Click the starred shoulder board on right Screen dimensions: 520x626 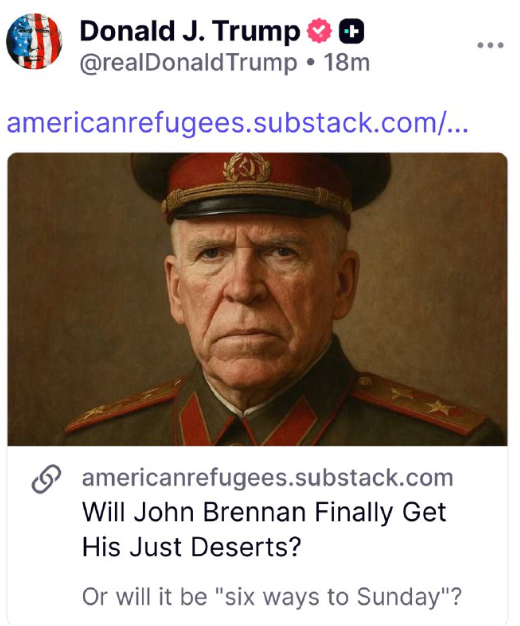(x=419, y=403)
